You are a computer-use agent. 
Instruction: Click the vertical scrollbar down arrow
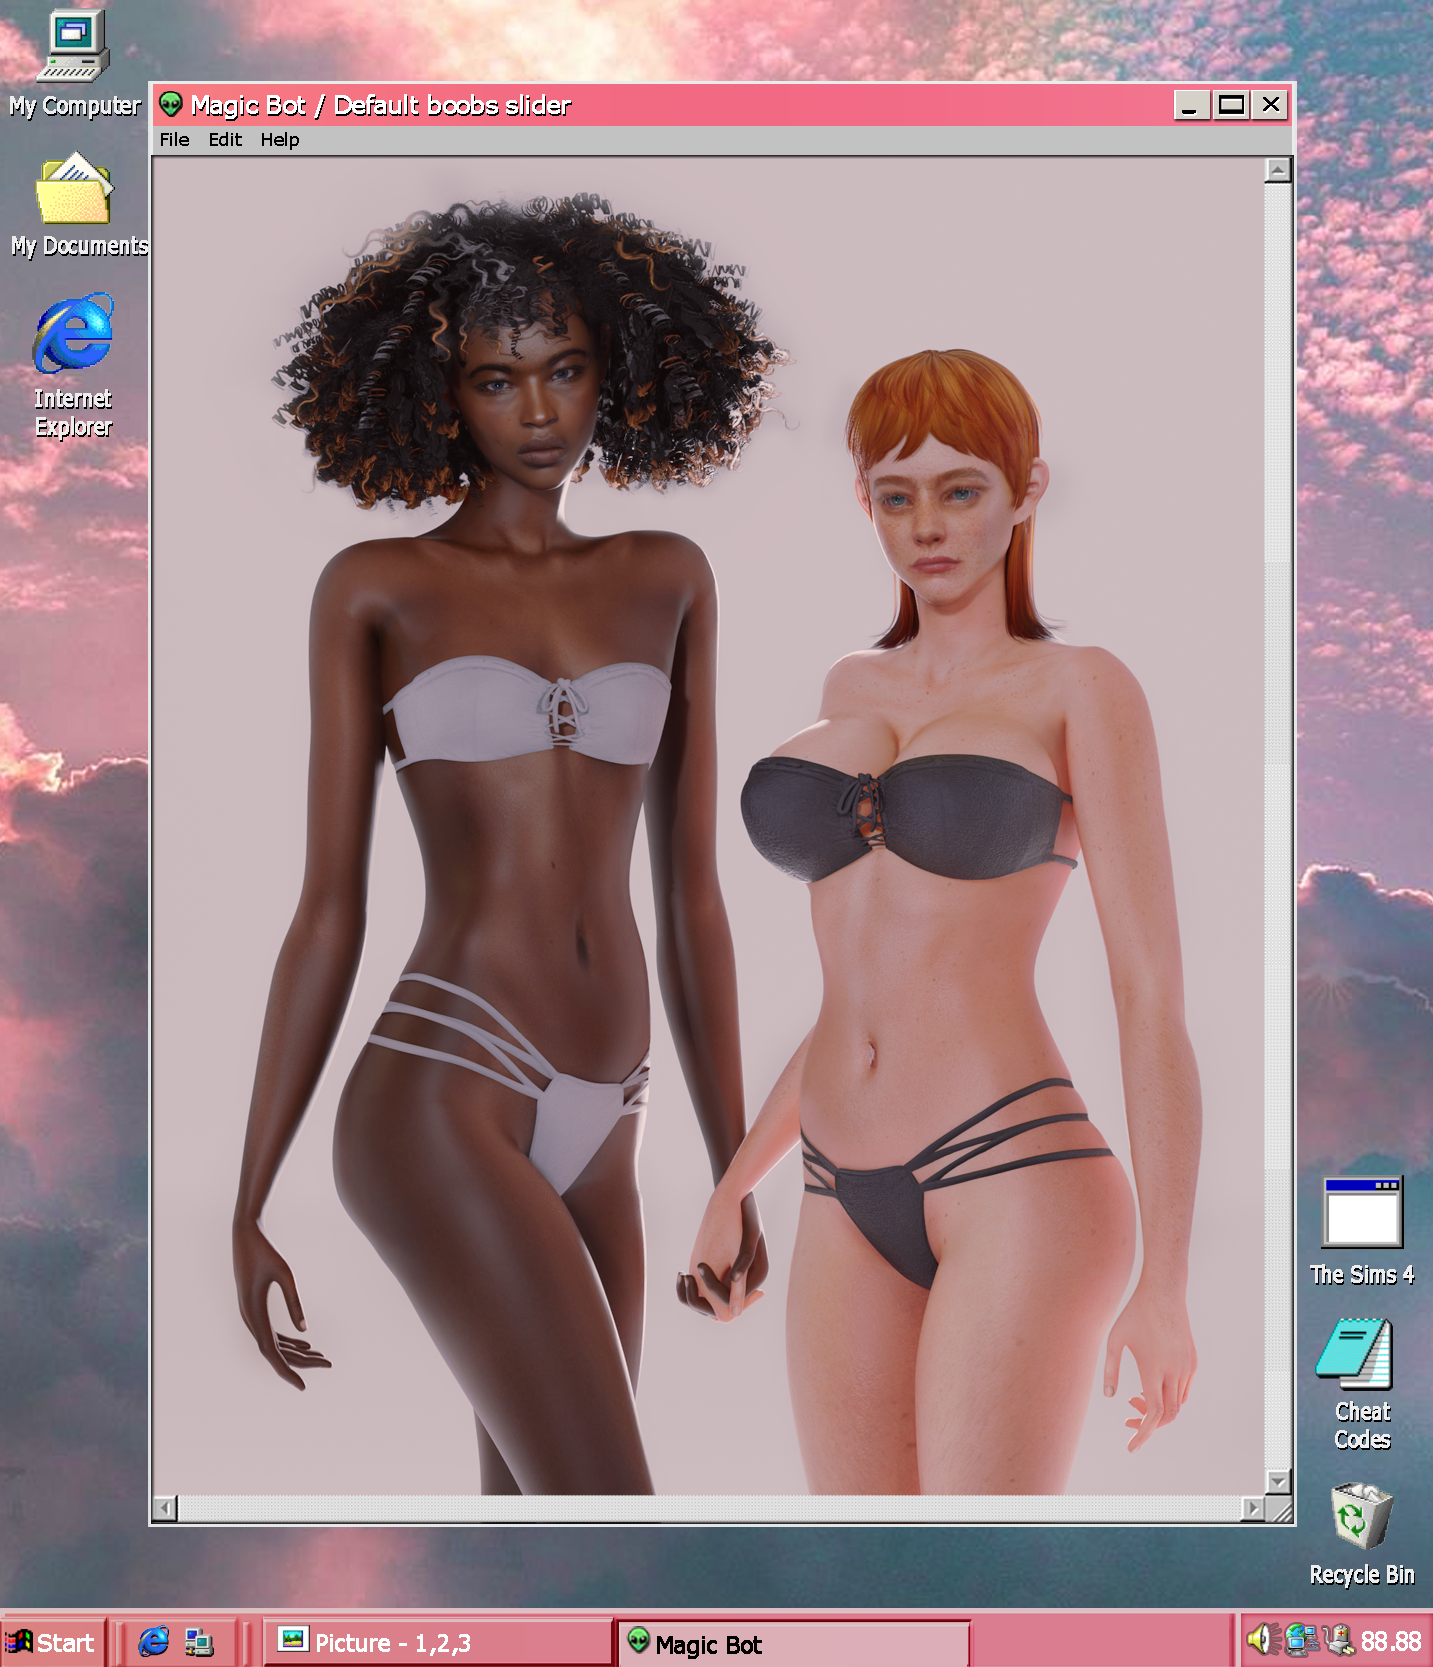click(1277, 1481)
